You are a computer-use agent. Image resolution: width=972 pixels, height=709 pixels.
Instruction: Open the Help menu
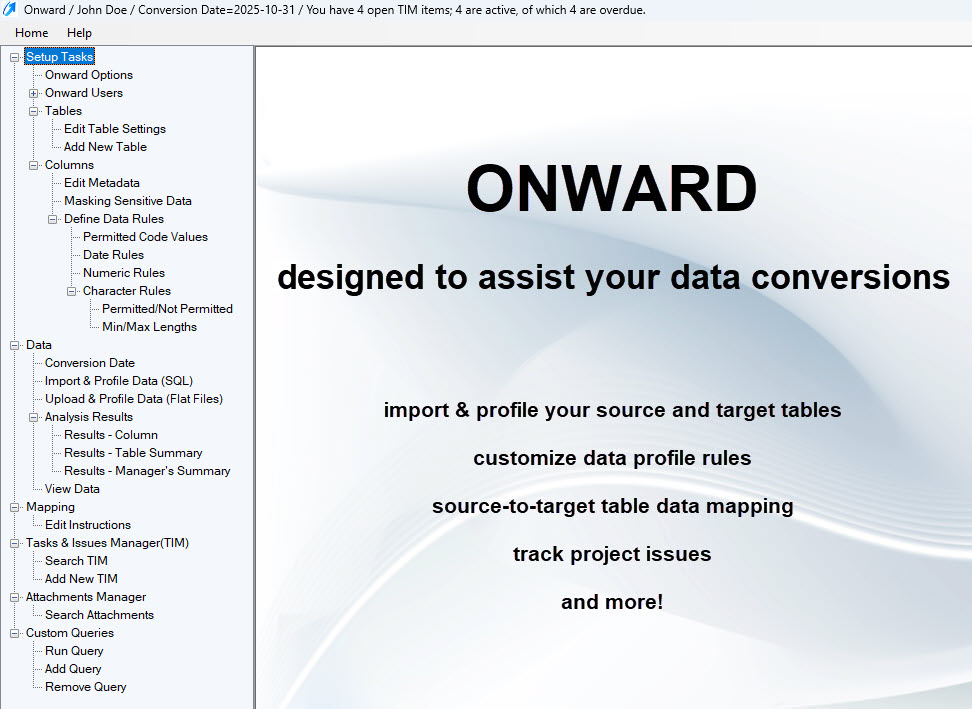(79, 33)
